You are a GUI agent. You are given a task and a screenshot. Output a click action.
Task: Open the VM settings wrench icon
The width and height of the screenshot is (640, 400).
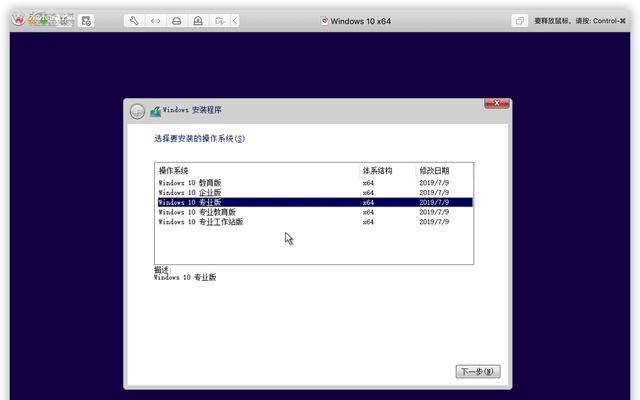tap(134, 21)
